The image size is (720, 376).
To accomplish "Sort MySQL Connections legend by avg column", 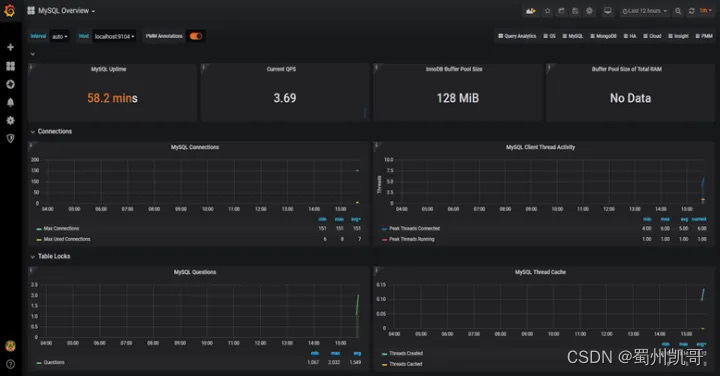I will click(356, 219).
